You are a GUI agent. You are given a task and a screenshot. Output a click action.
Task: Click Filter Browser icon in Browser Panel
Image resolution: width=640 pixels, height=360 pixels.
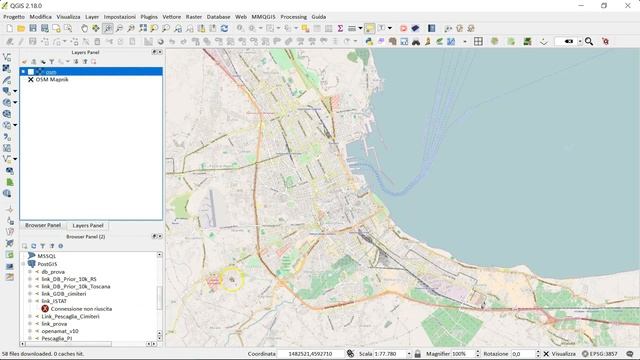tap(42, 246)
